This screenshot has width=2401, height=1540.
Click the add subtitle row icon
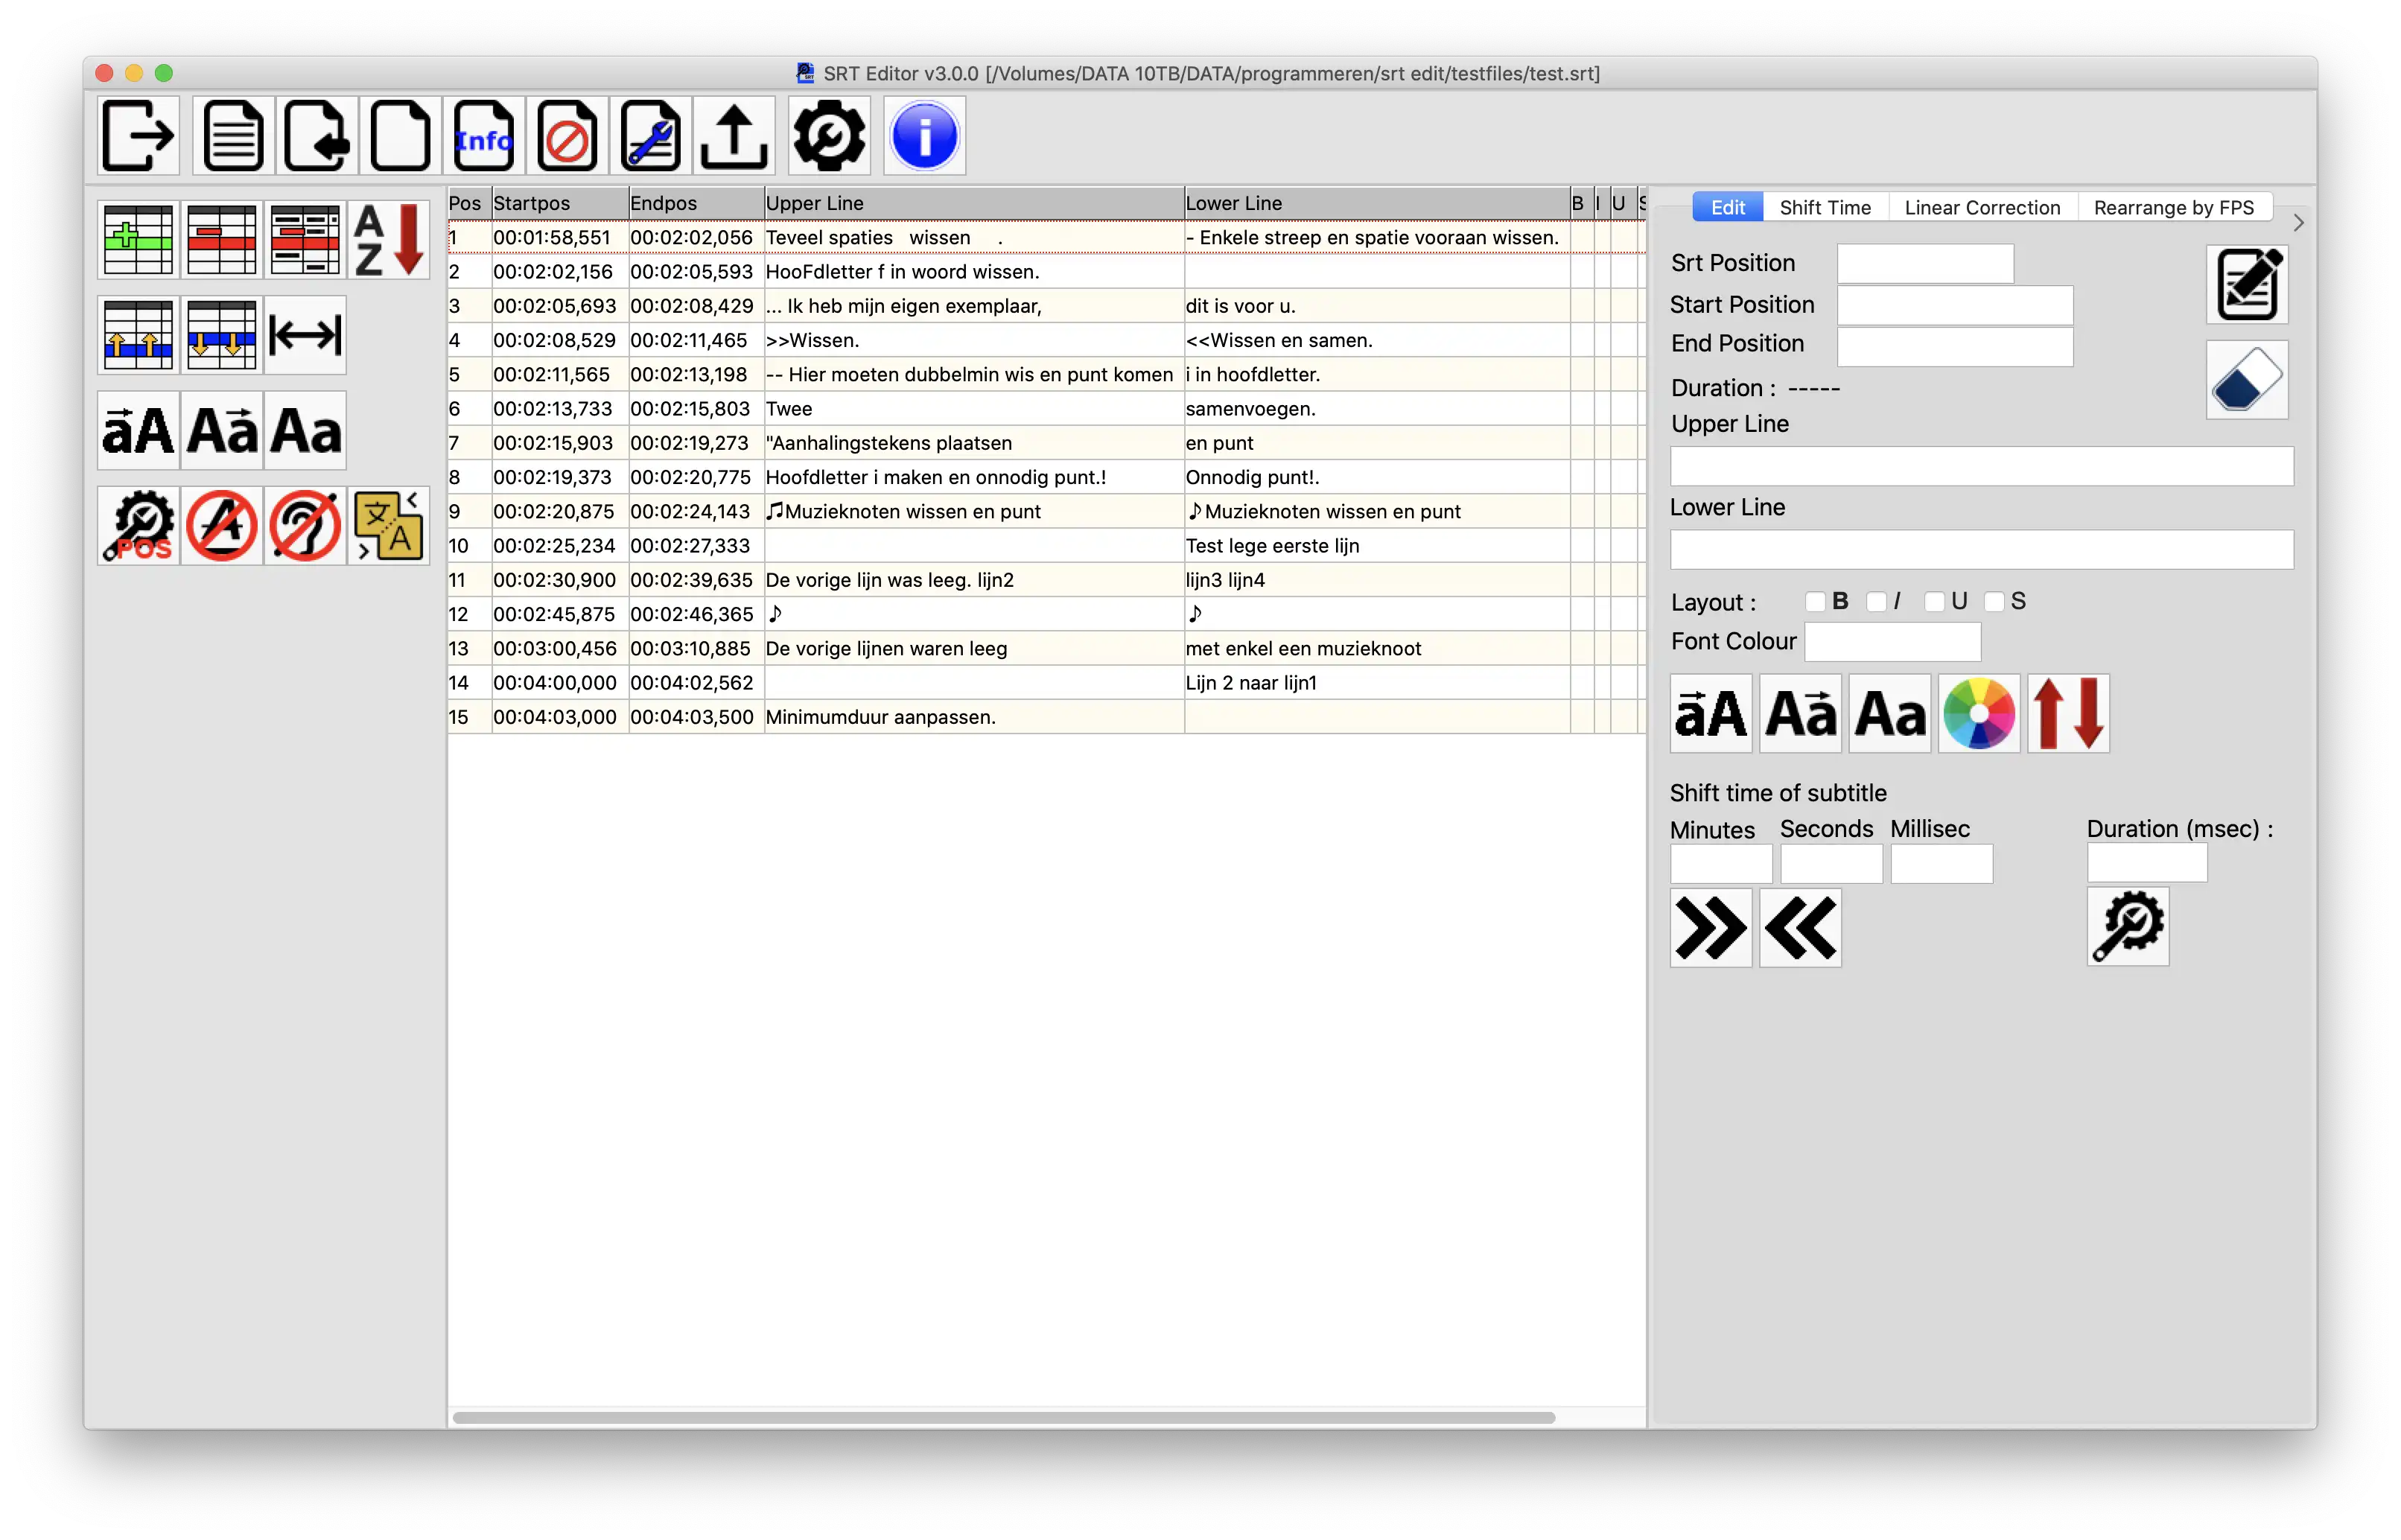point(138,239)
